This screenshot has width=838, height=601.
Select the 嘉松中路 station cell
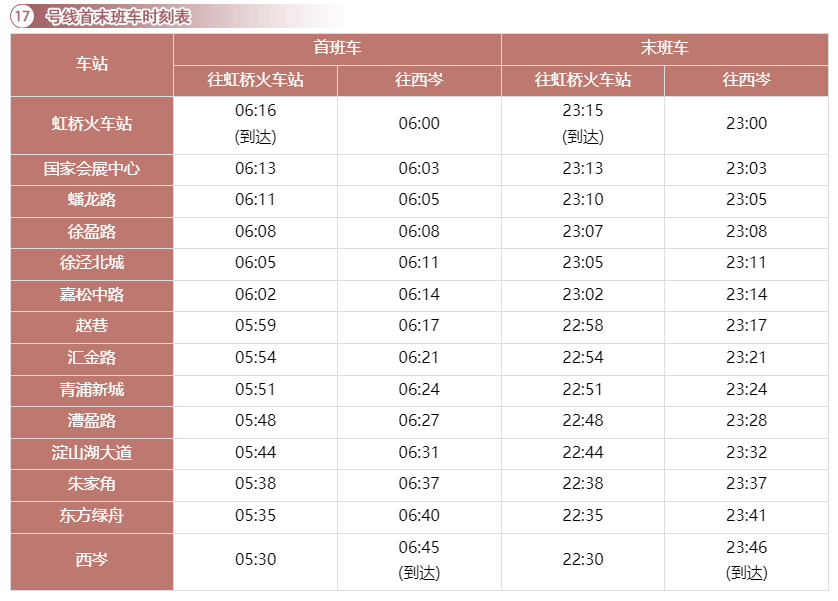92,295
